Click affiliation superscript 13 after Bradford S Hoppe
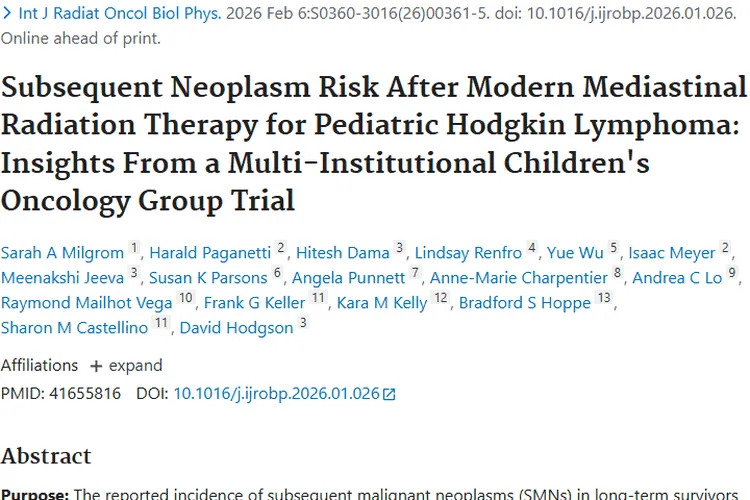 pyautogui.click(x=603, y=300)
